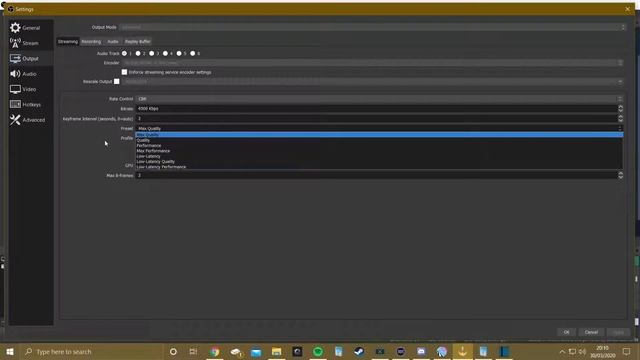
Task: Switch to the Streaming tab
Action: coord(68,42)
